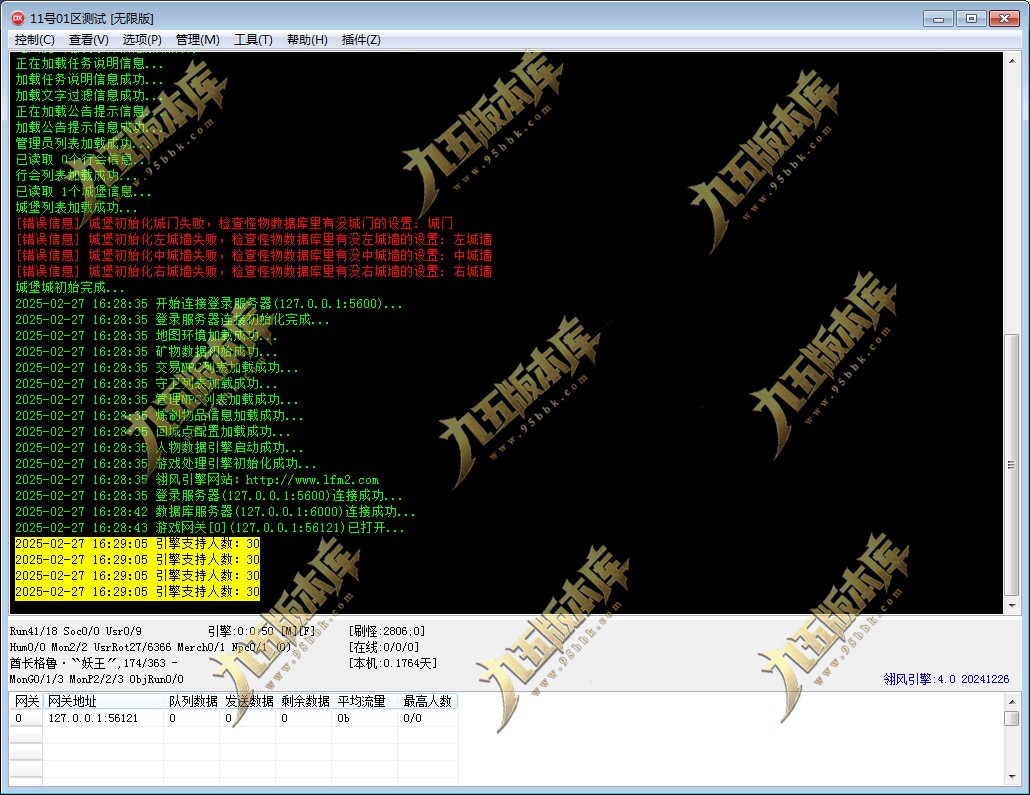
Task: Click the [本机:0.1764天] uptime text
Action: (x=393, y=663)
